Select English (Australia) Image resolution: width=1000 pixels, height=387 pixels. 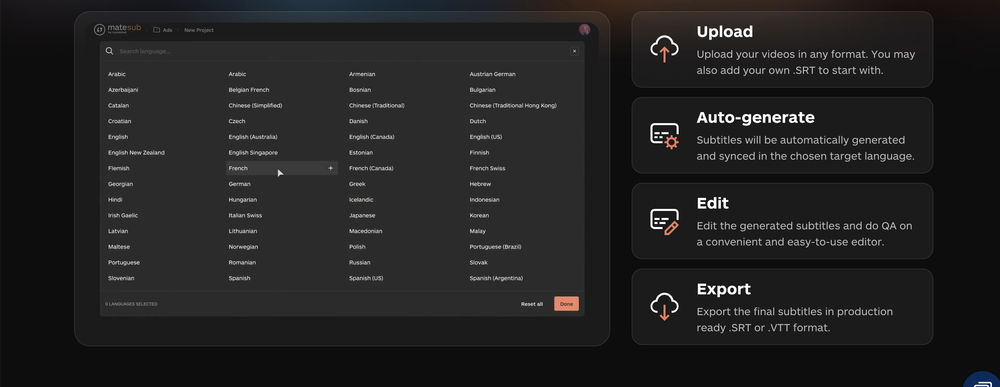coord(253,137)
